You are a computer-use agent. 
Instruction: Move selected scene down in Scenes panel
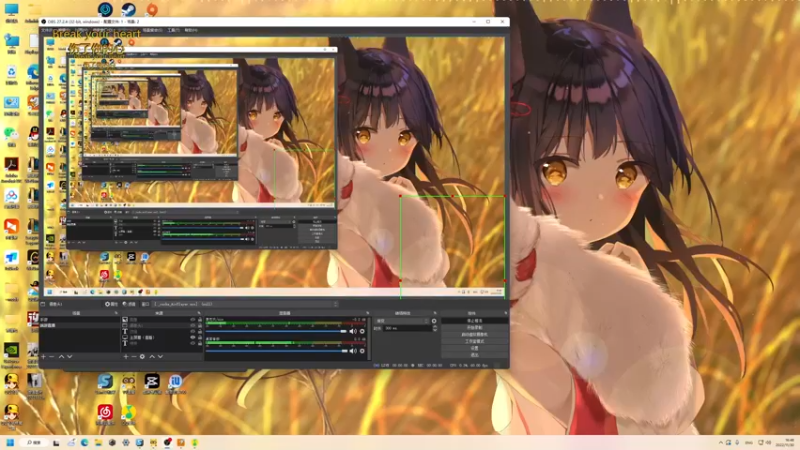69,357
